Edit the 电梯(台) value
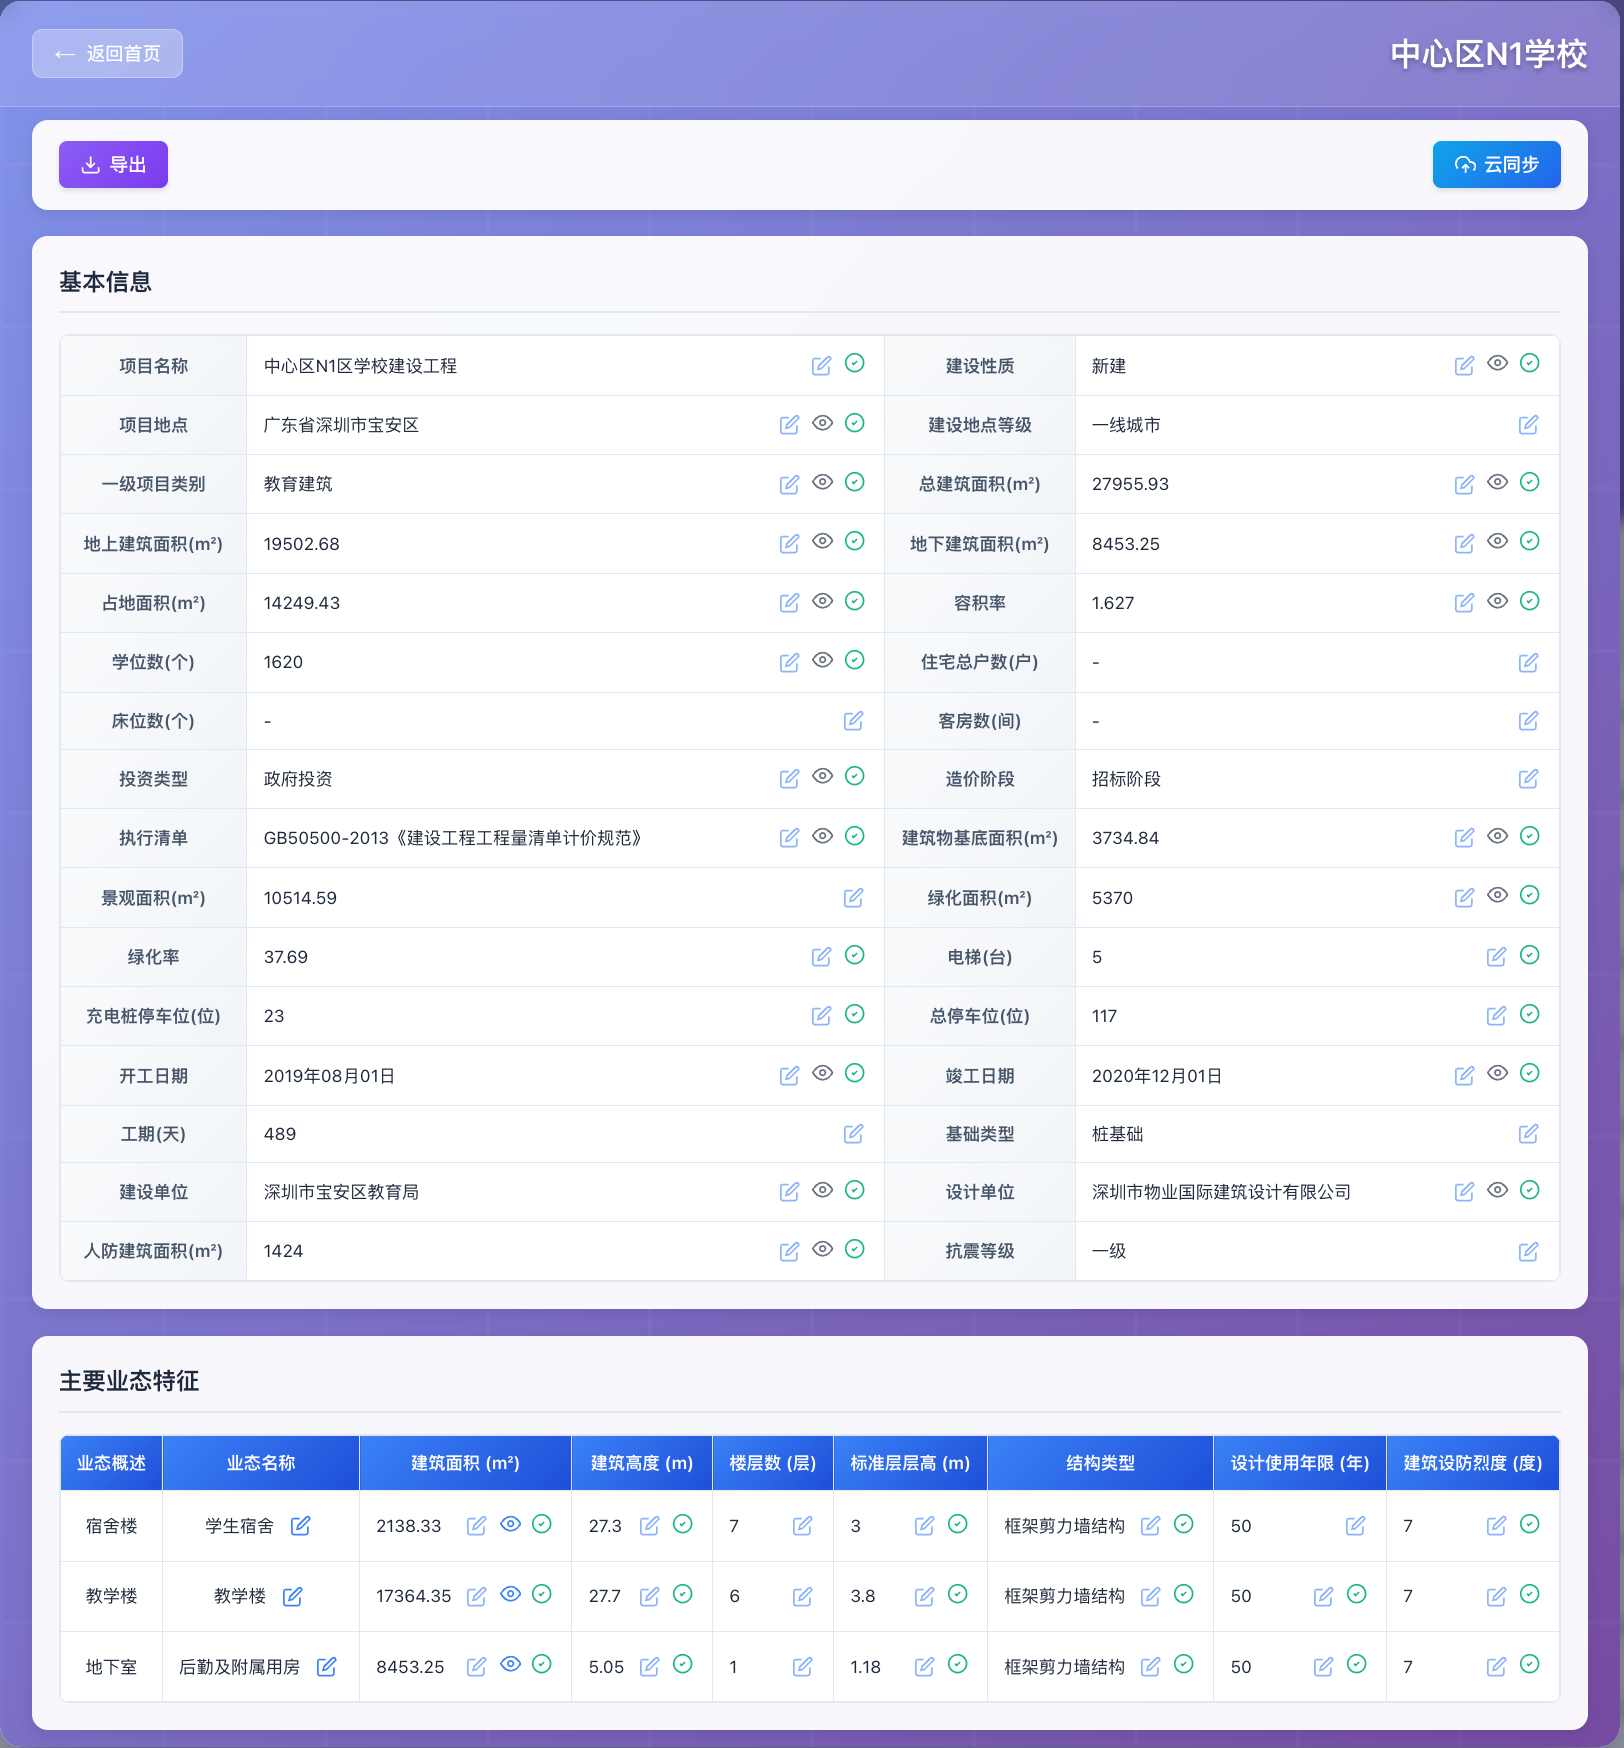 [1497, 957]
